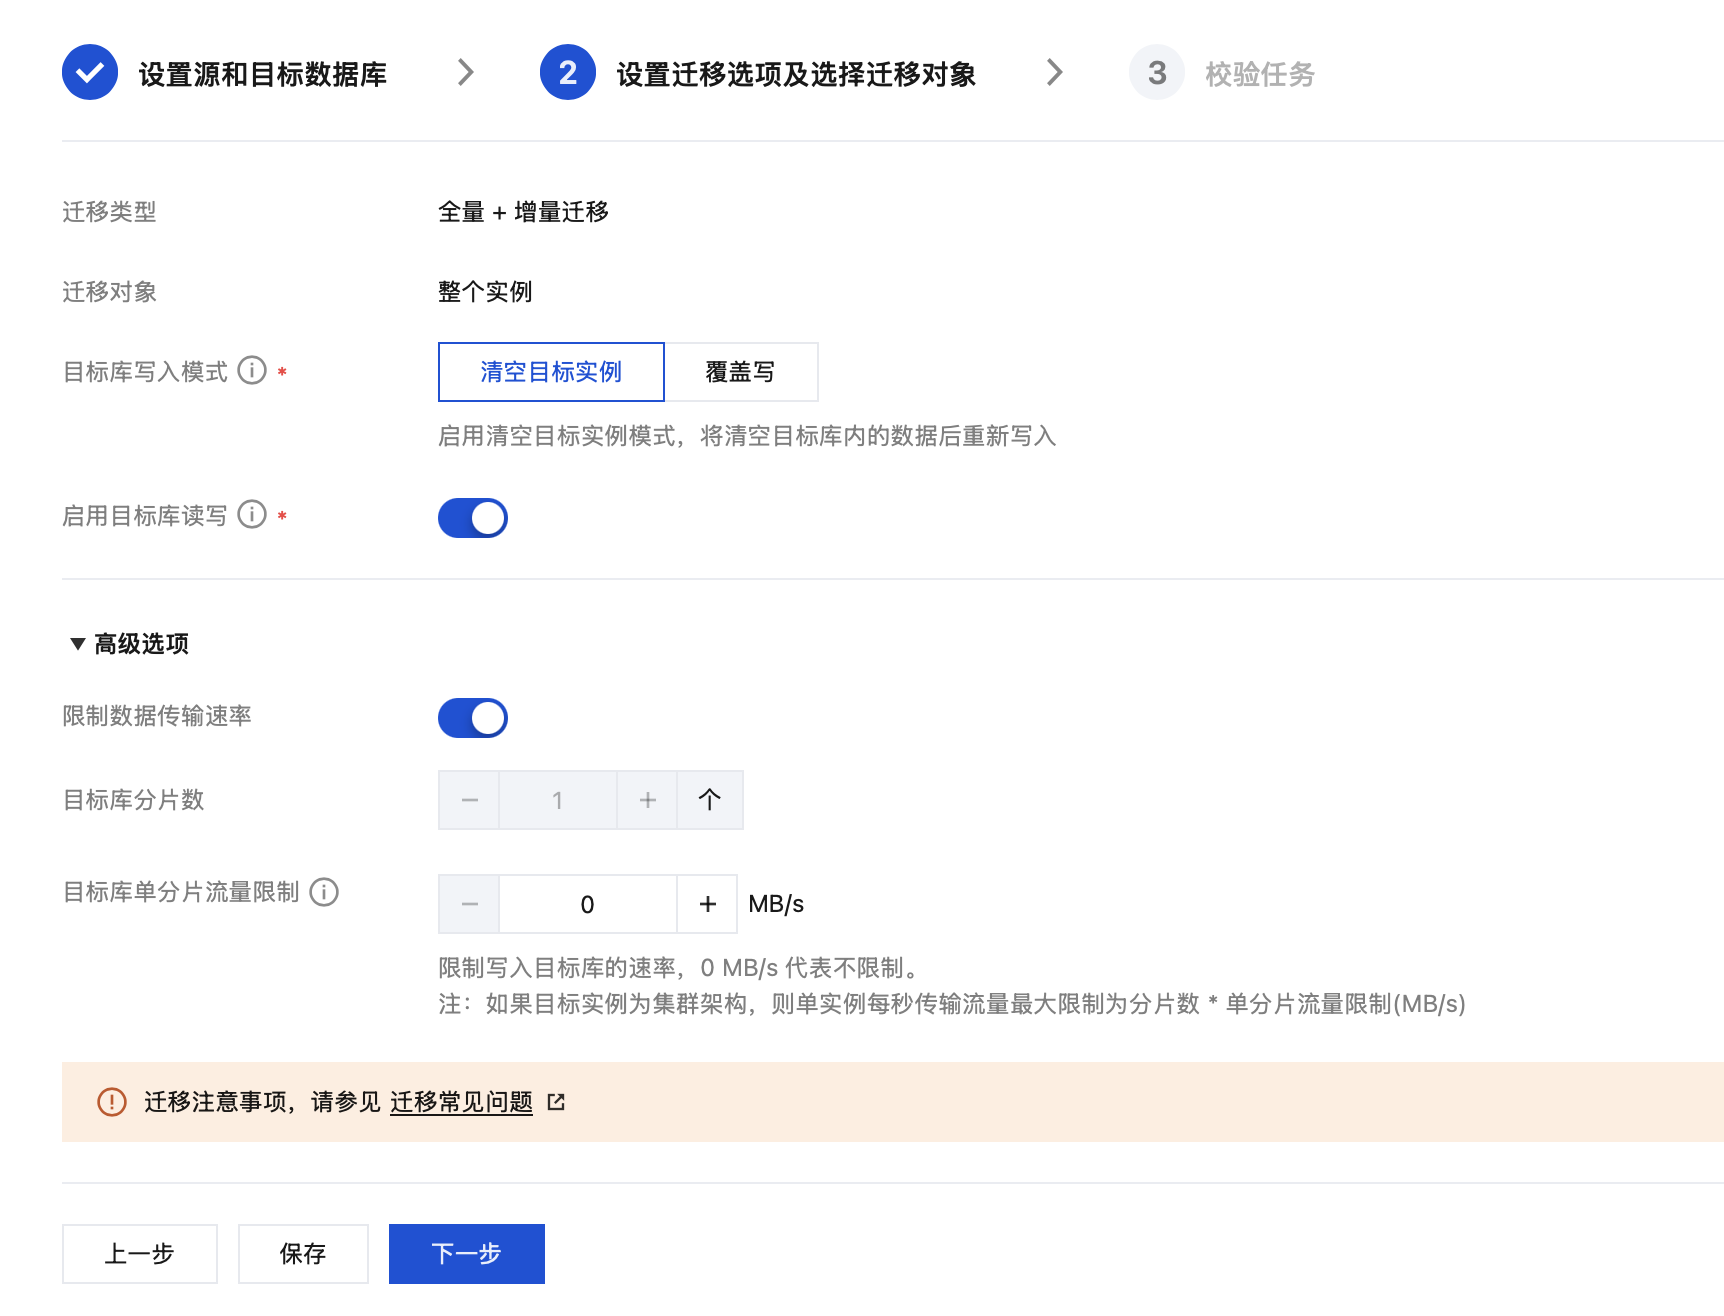Toggle the 启用目标库读写 switch
The image size is (1724, 1316).
(x=473, y=518)
